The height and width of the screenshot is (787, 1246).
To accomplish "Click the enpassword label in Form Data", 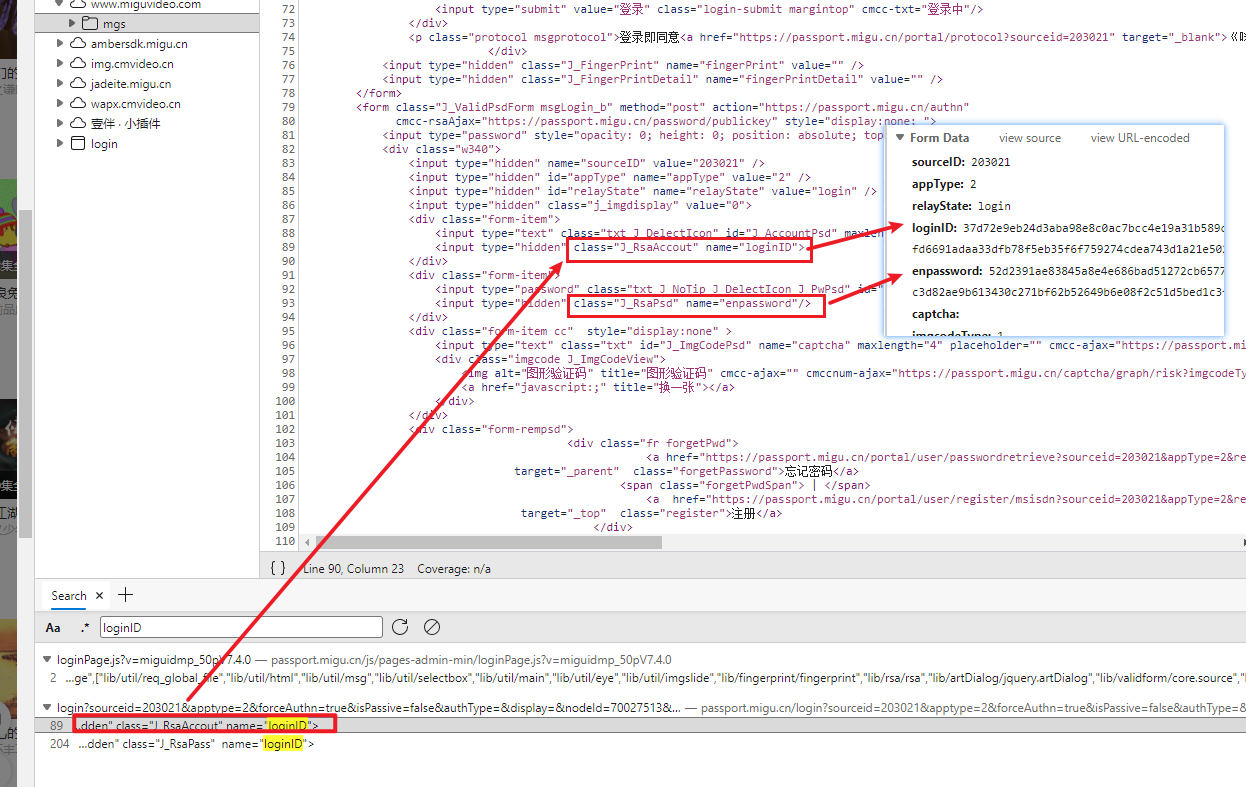I will point(947,272).
